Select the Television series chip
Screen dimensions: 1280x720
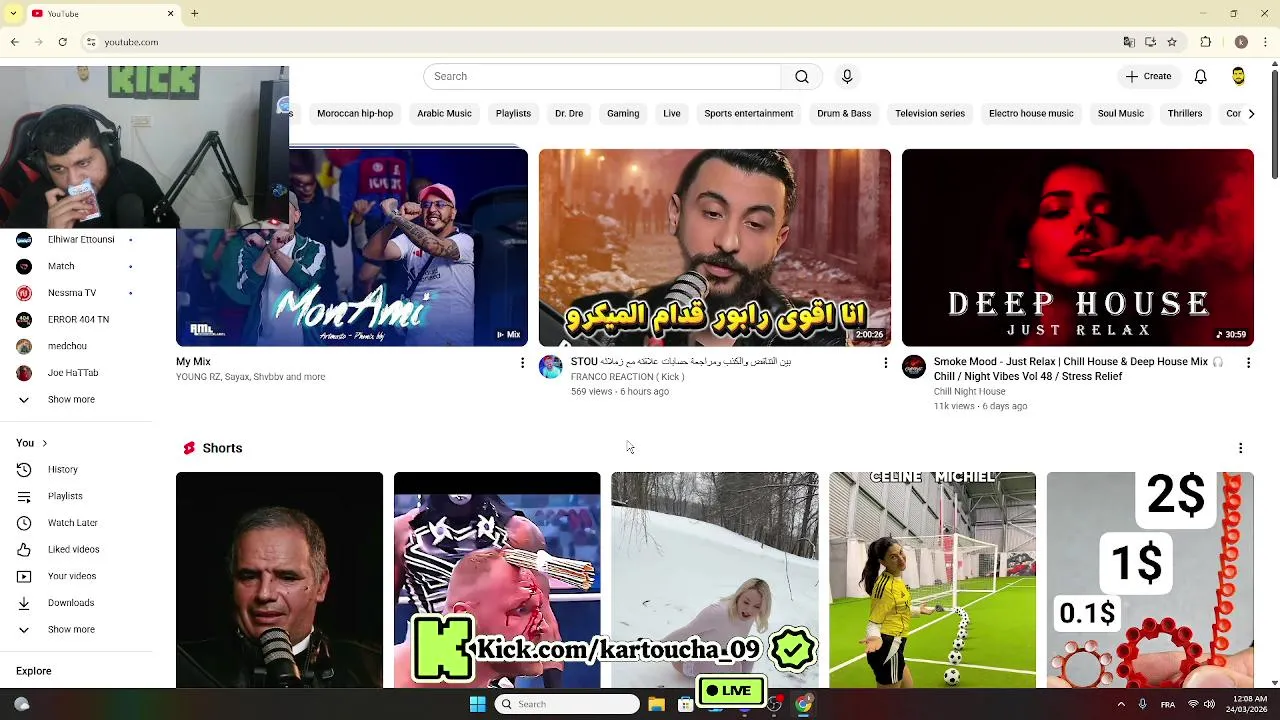[x=930, y=114]
